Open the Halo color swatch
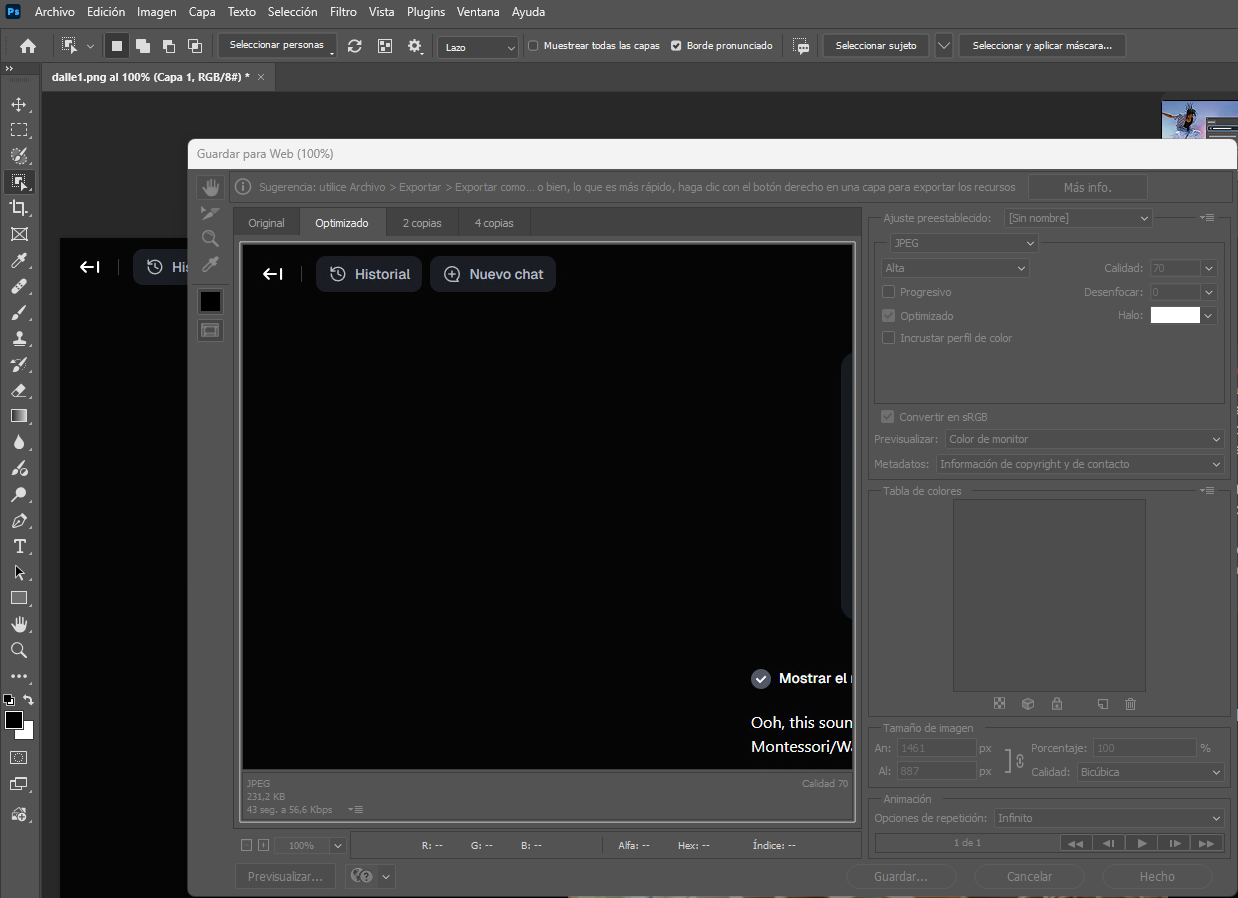Image resolution: width=1238 pixels, height=898 pixels. 1176,314
